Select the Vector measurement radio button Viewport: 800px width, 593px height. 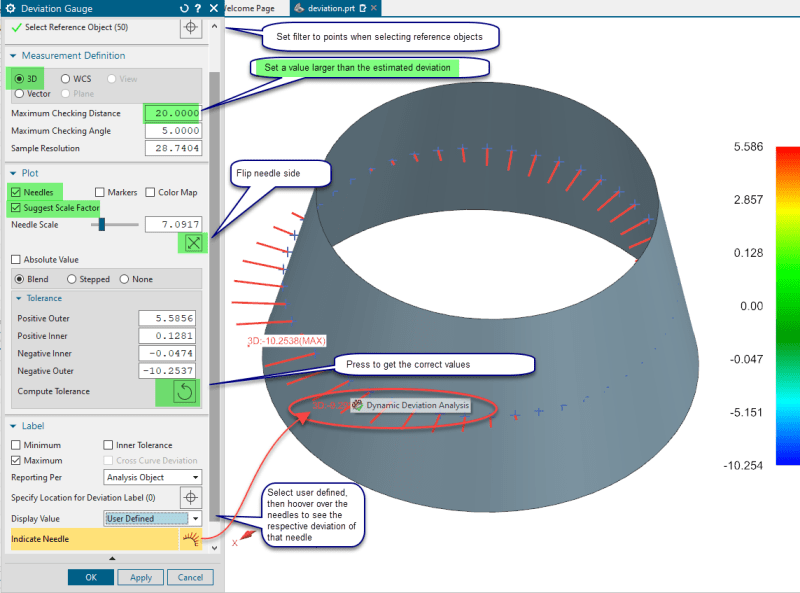pyautogui.click(x=19, y=93)
